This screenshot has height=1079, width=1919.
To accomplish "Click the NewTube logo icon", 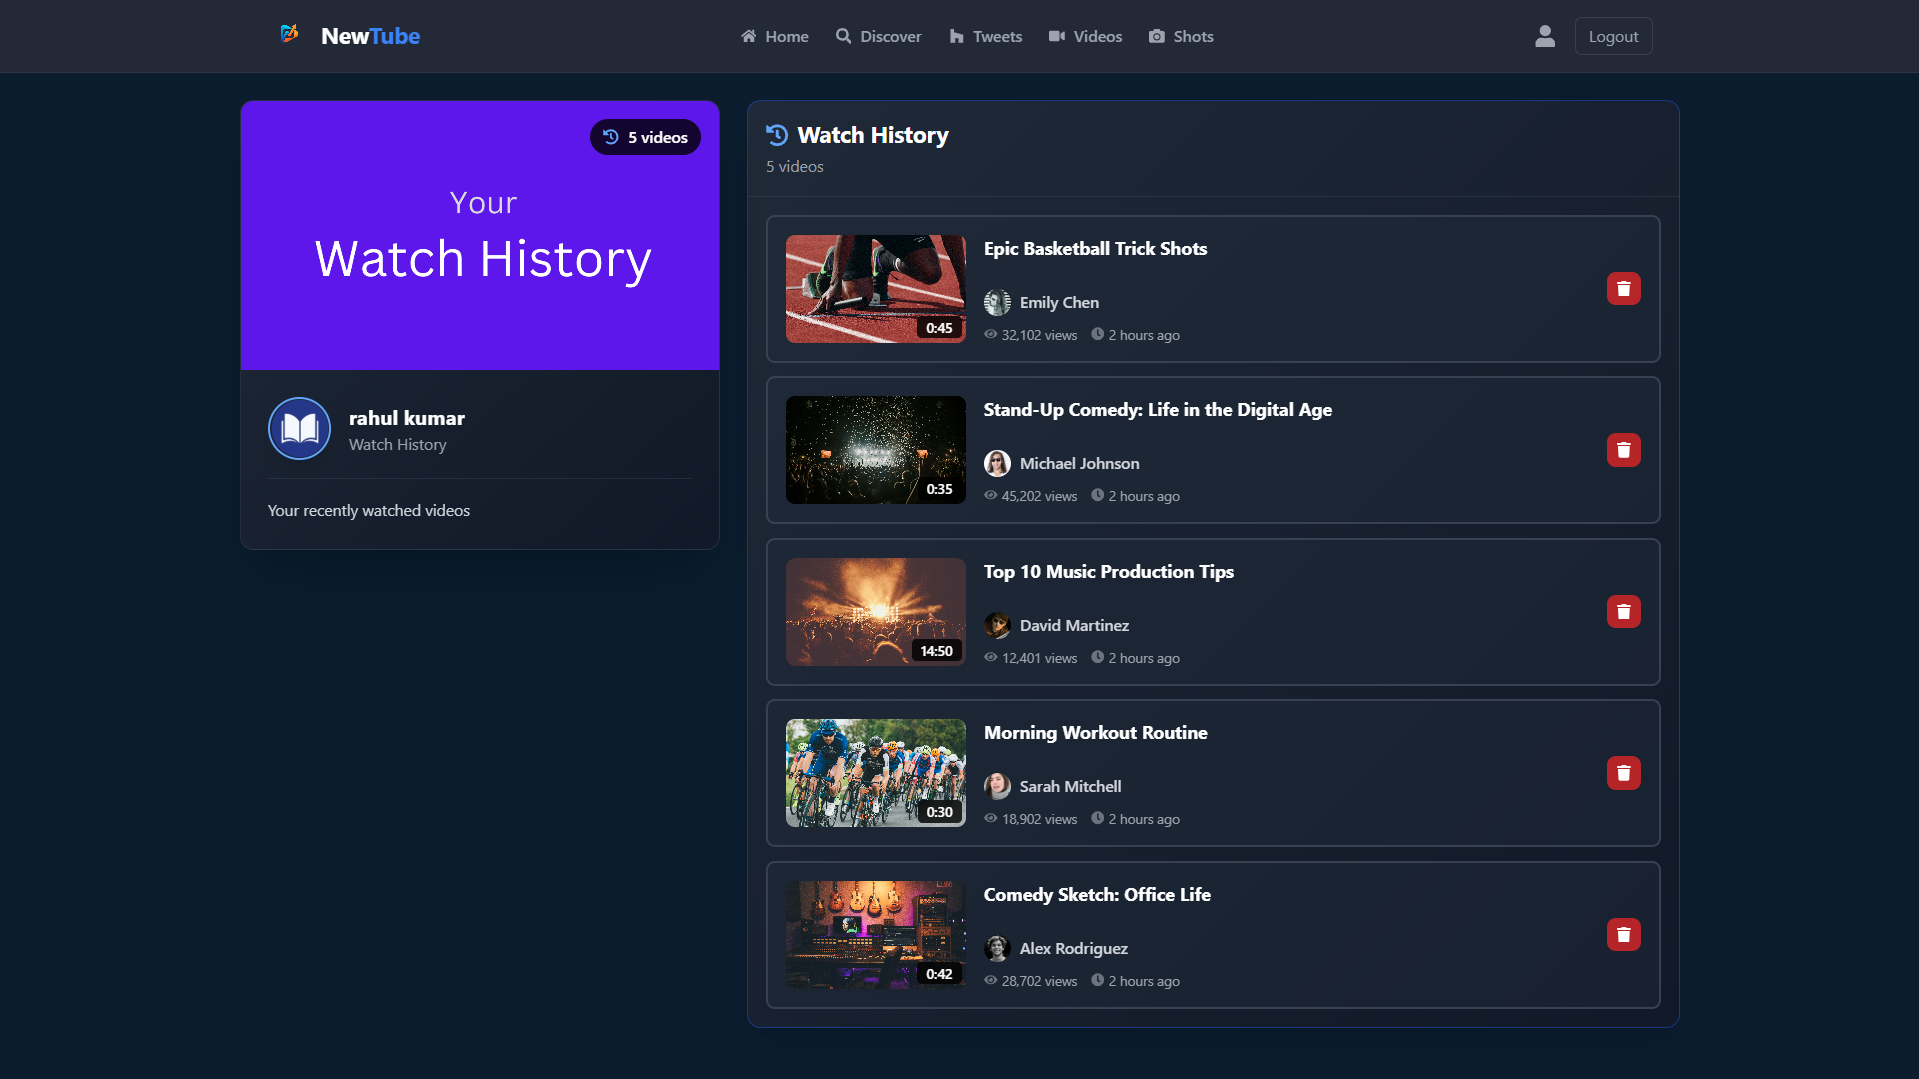I will coord(290,35).
